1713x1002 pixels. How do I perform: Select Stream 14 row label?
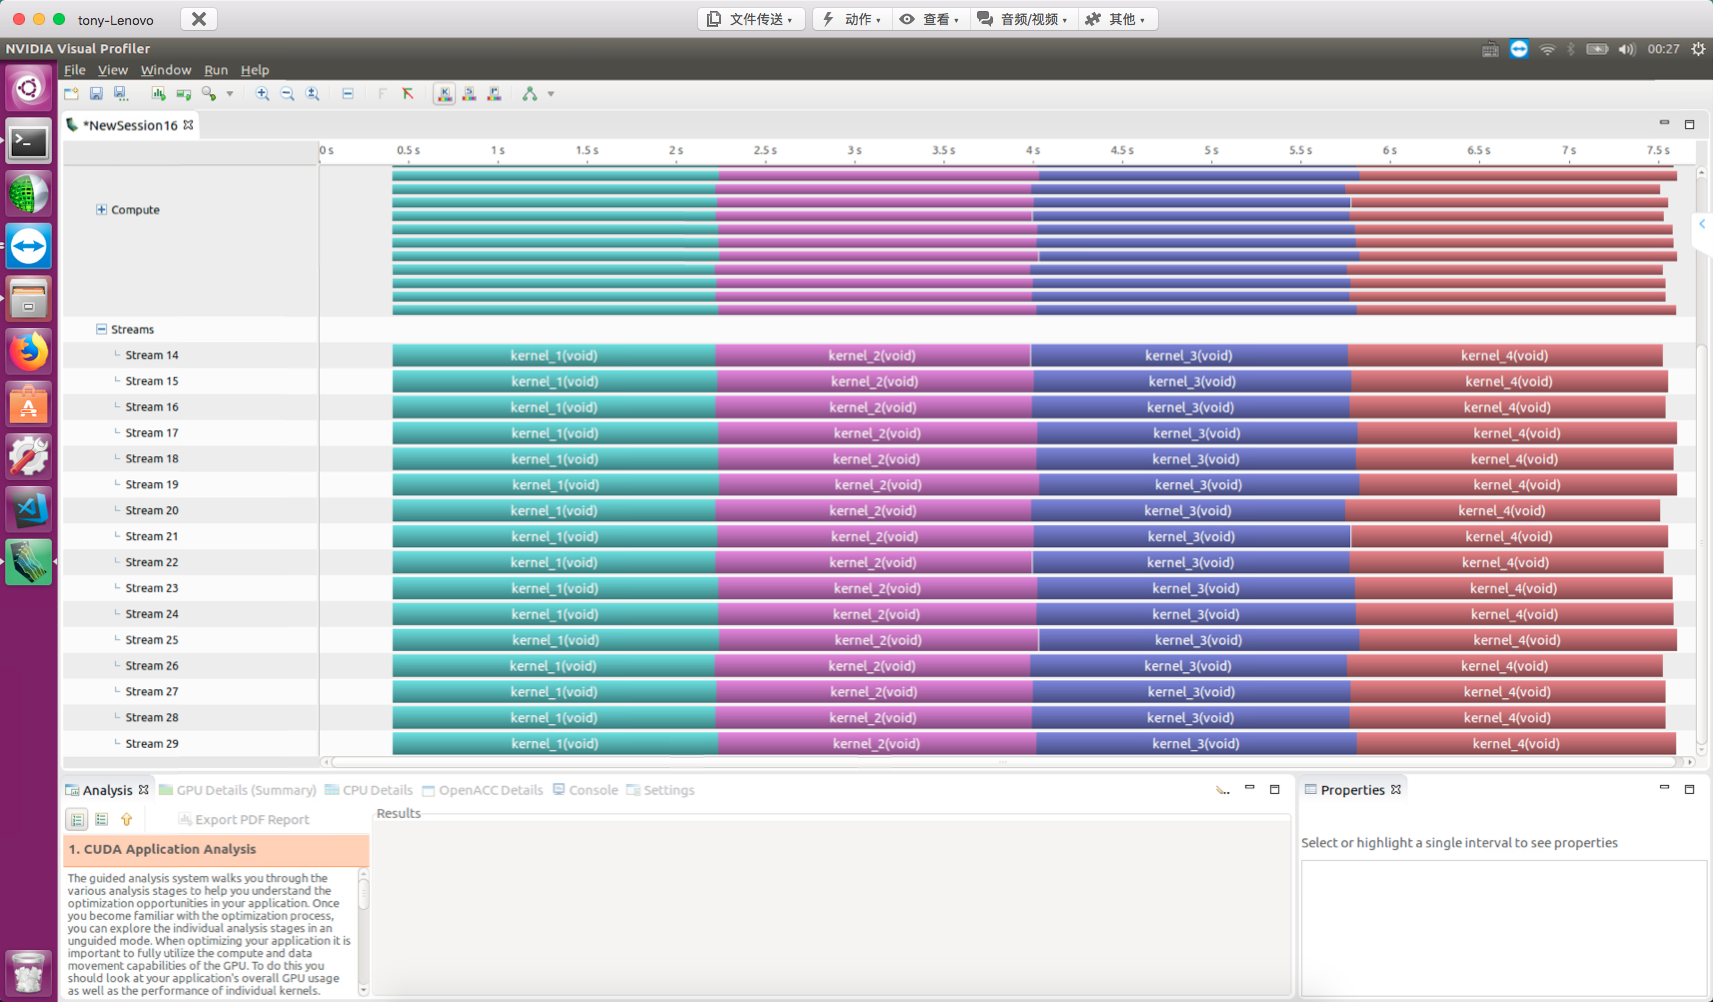click(x=152, y=355)
